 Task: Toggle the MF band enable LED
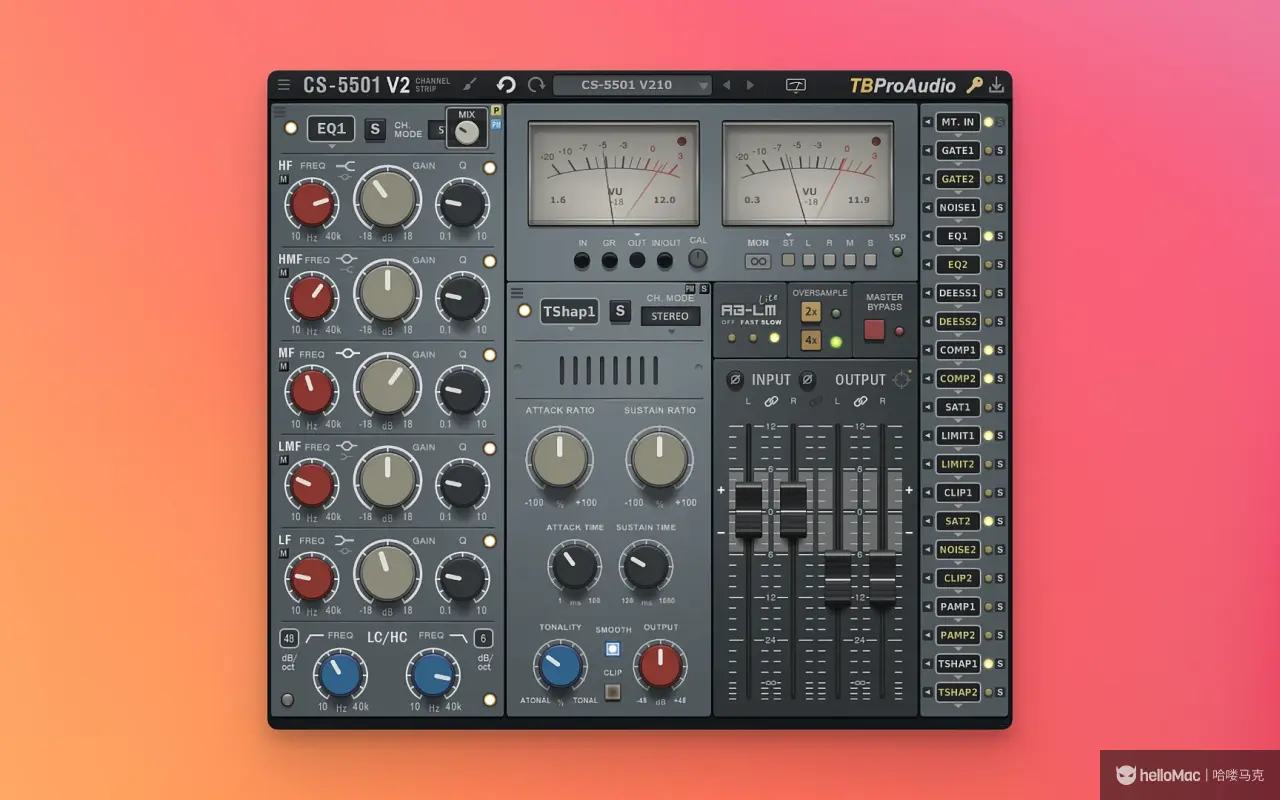click(490, 355)
